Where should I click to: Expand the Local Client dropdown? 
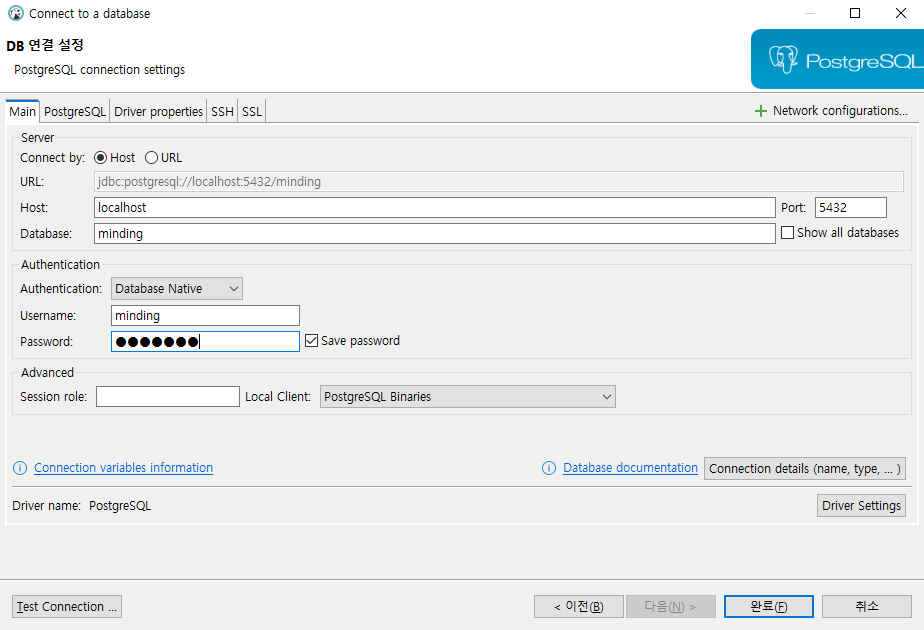click(468, 397)
